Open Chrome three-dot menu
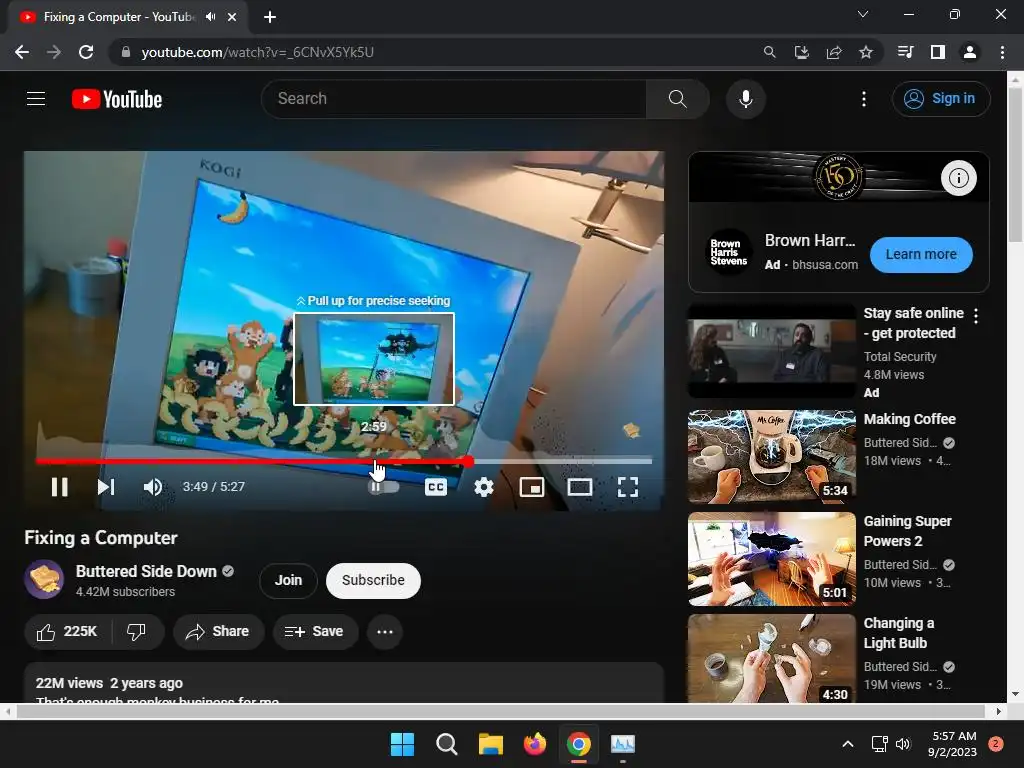1024x768 pixels. pos(1002,52)
